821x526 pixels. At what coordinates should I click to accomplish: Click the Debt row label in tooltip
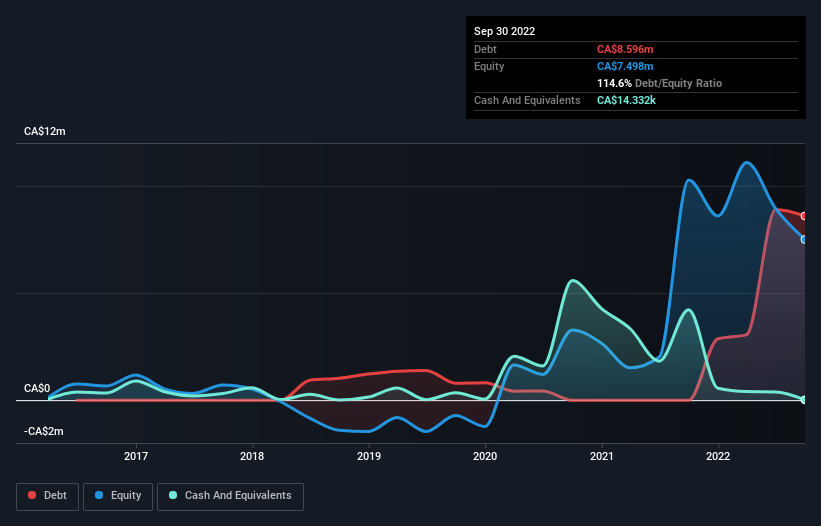(485, 49)
